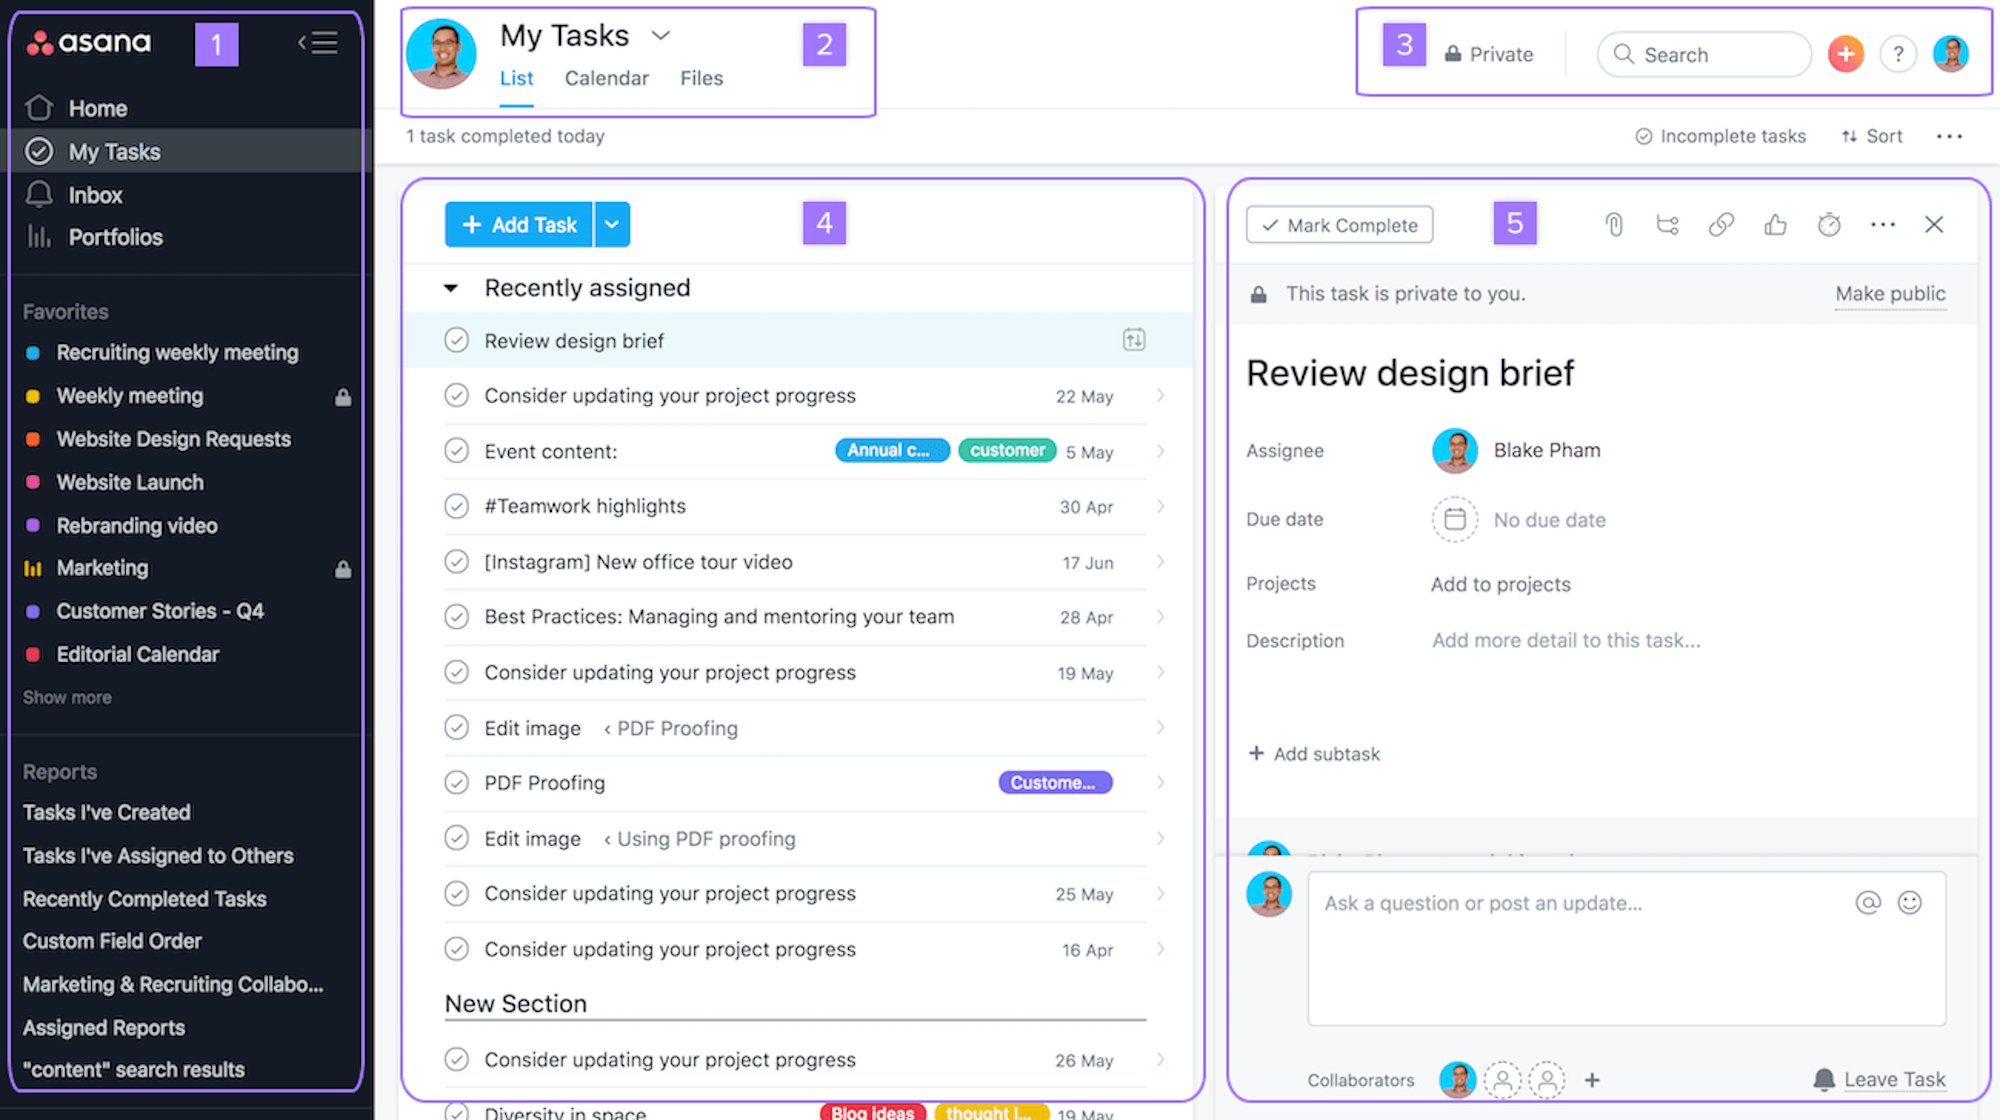Switch to the Calendar tab in My Tasks
Screen dimensions: 2000x1120
(604, 77)
